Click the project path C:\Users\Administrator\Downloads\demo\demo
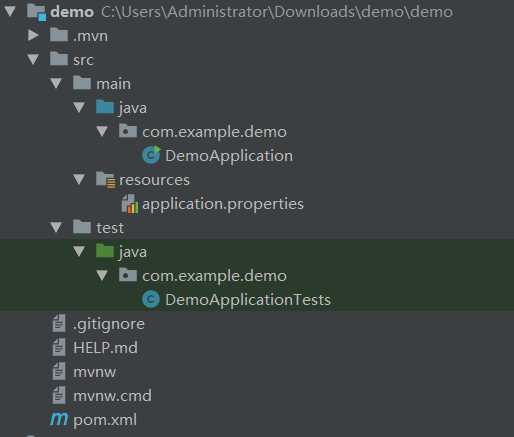This screenshot has height=437, width=514. tap(277, 12)
